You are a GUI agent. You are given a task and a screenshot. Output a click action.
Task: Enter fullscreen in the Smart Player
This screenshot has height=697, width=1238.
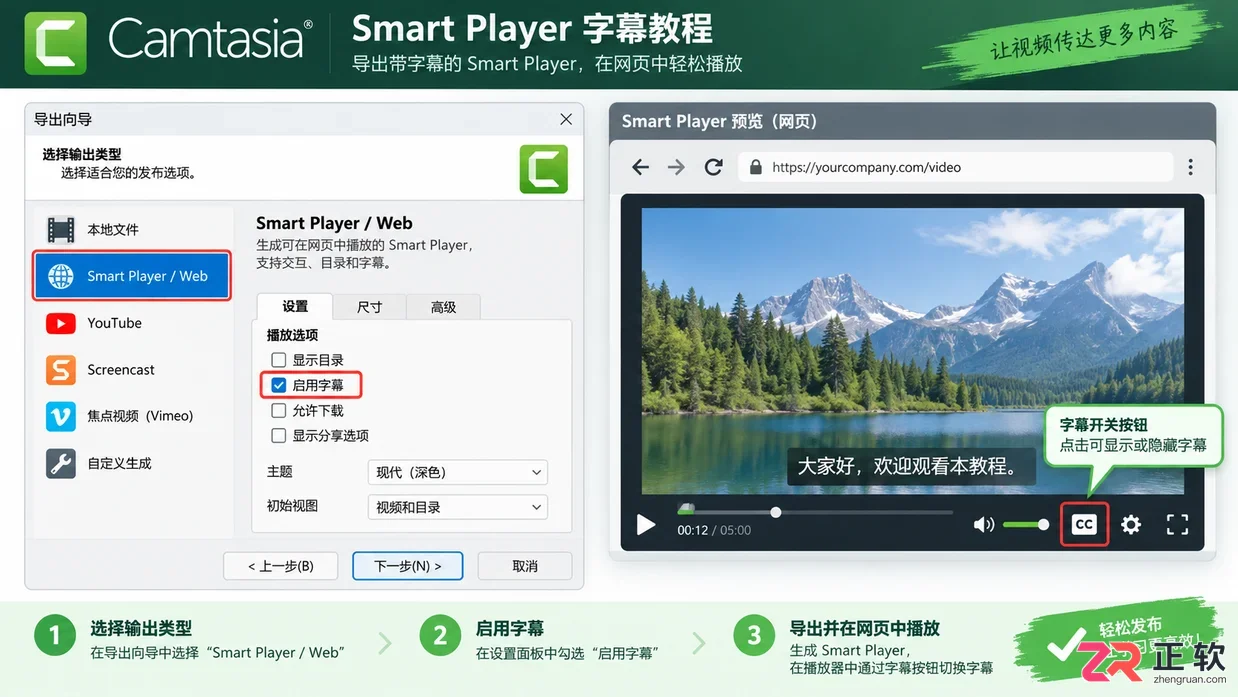(1178, 524)
